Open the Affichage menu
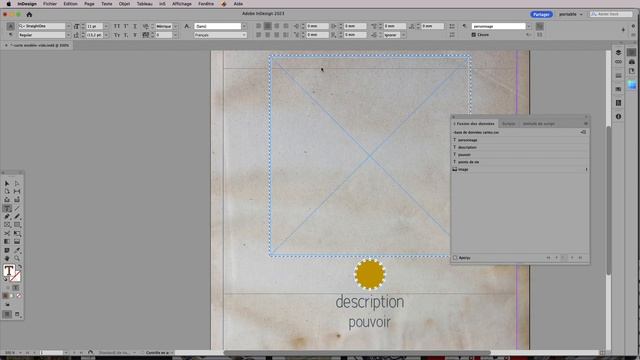Image resolution: width=640 pixels, height=360 pixels. (x=182, y=4)
